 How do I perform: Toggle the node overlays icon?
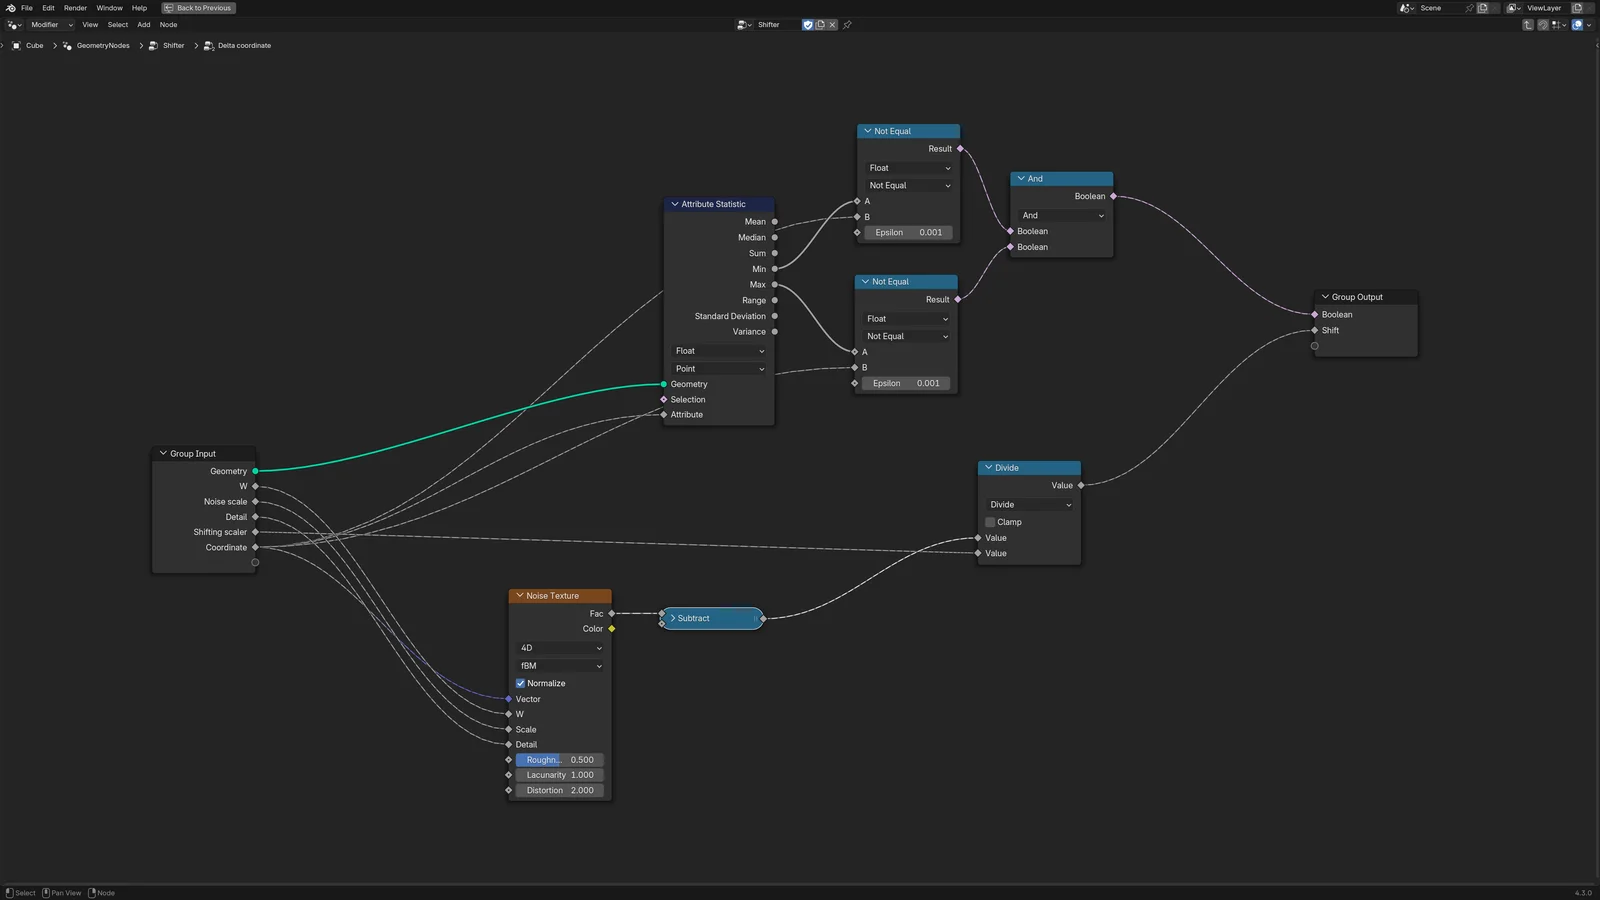point(1577,25)
